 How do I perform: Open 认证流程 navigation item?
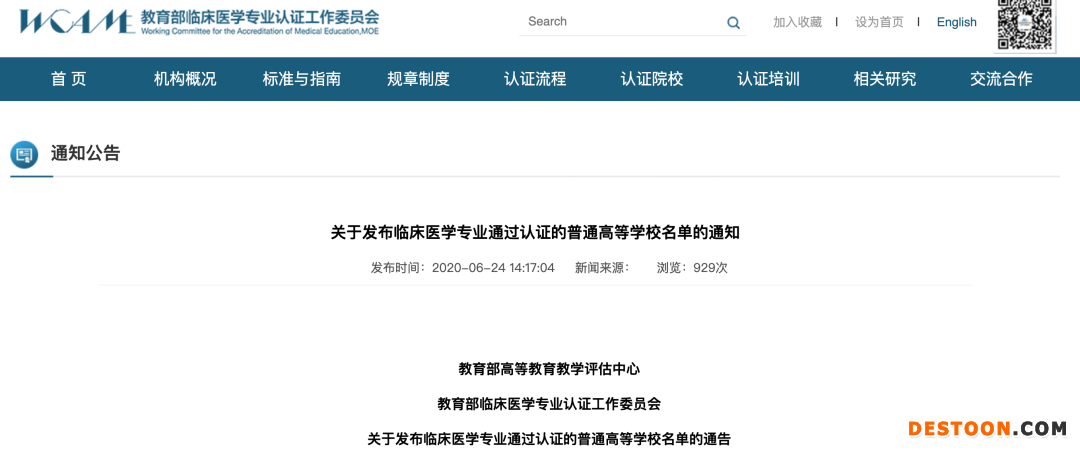point(535,79)
